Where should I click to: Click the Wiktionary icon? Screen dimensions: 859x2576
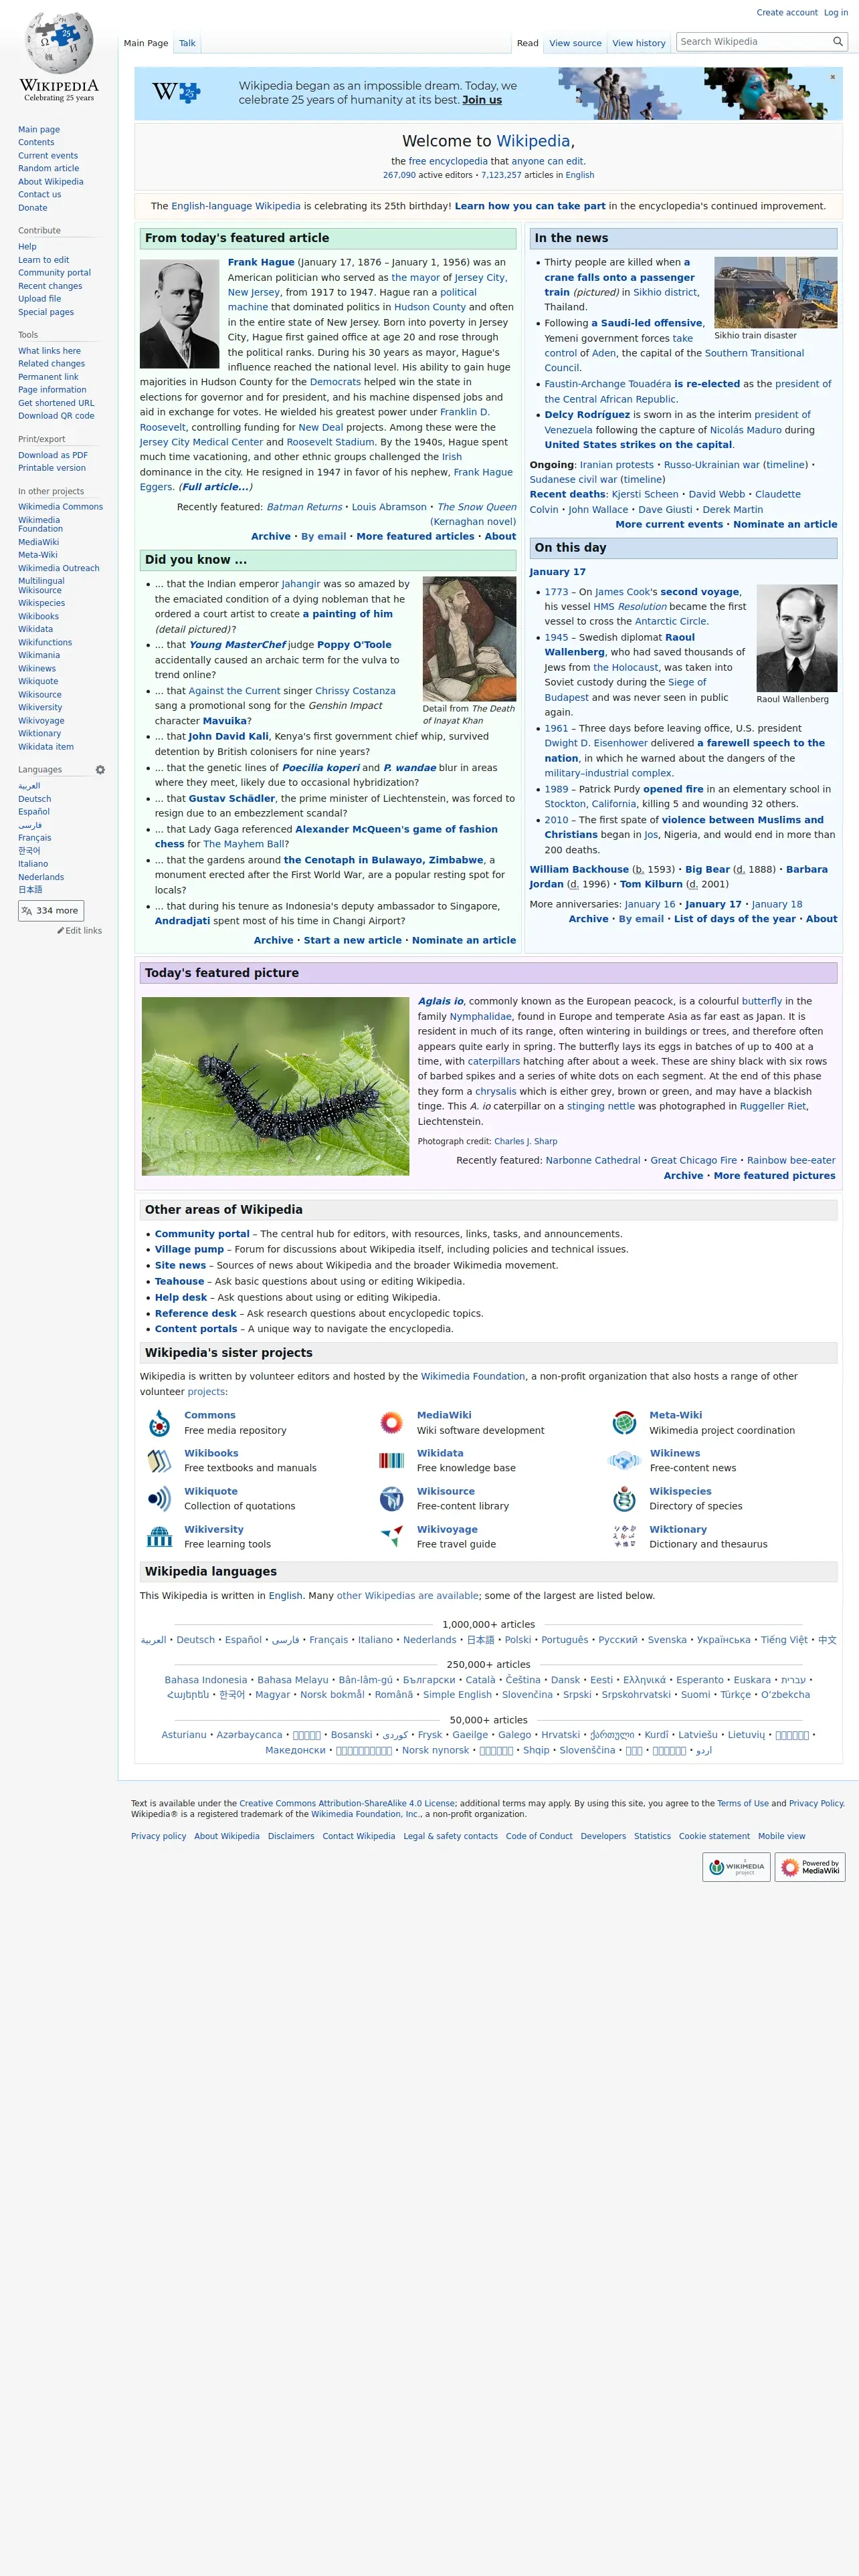pos(624,1536)
